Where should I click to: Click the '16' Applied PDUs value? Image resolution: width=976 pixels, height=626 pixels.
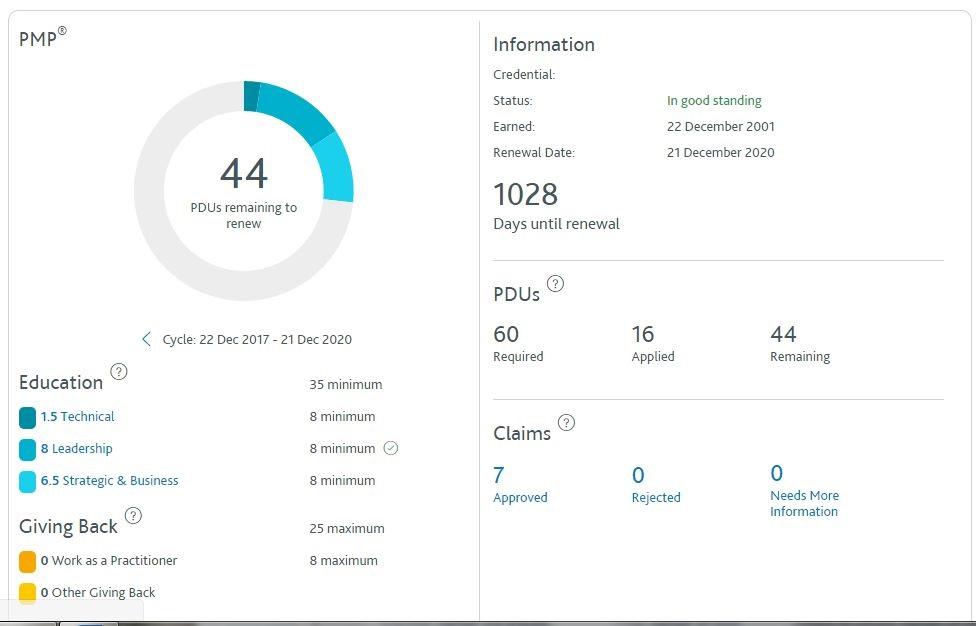(643, 334)
